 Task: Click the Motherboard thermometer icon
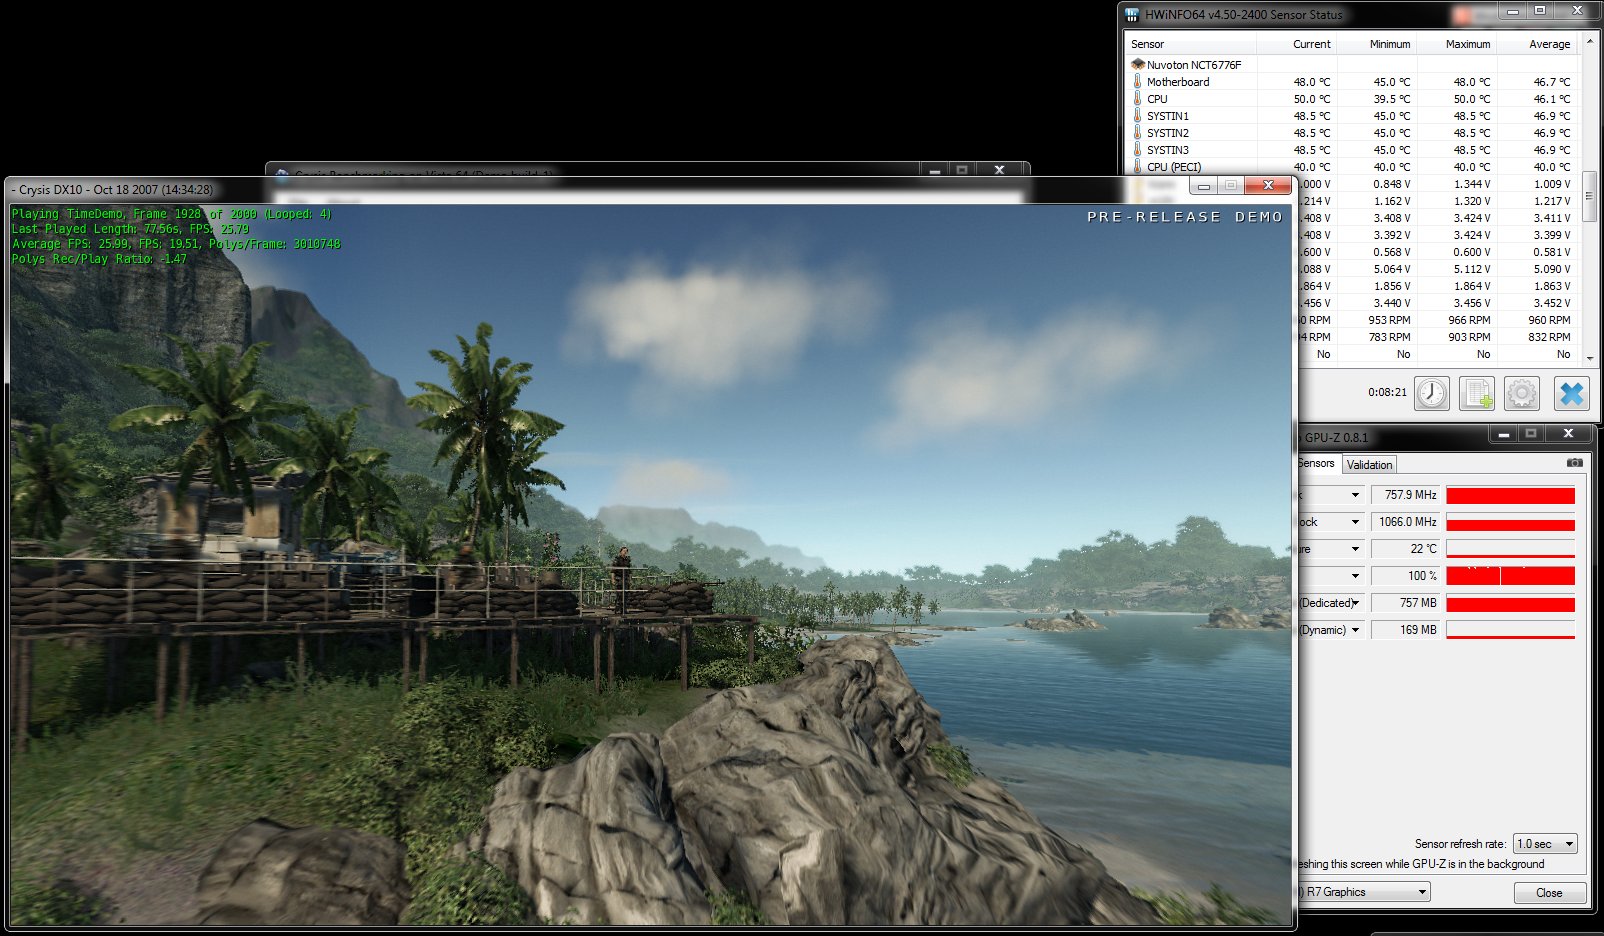(x=1137, y=81)
